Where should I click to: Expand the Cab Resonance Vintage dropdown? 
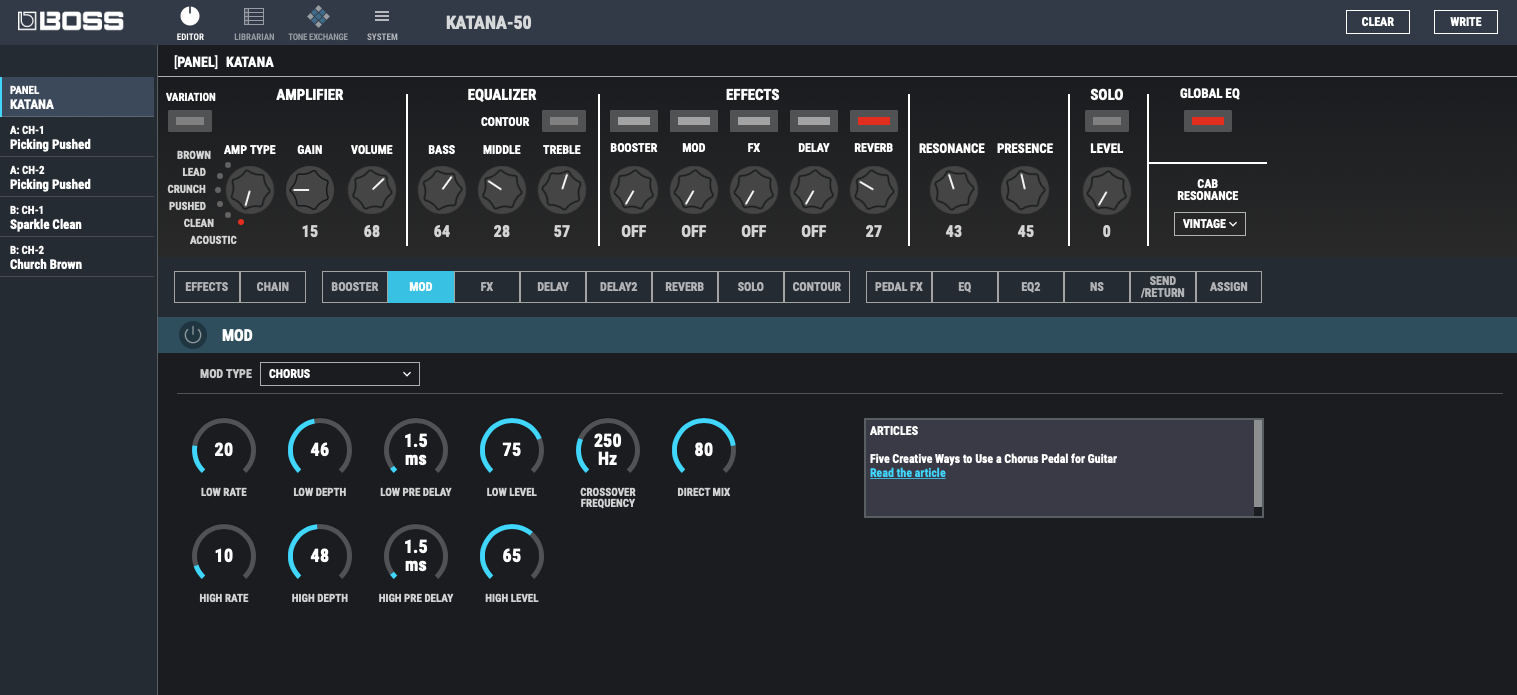tap(1209, 224)
